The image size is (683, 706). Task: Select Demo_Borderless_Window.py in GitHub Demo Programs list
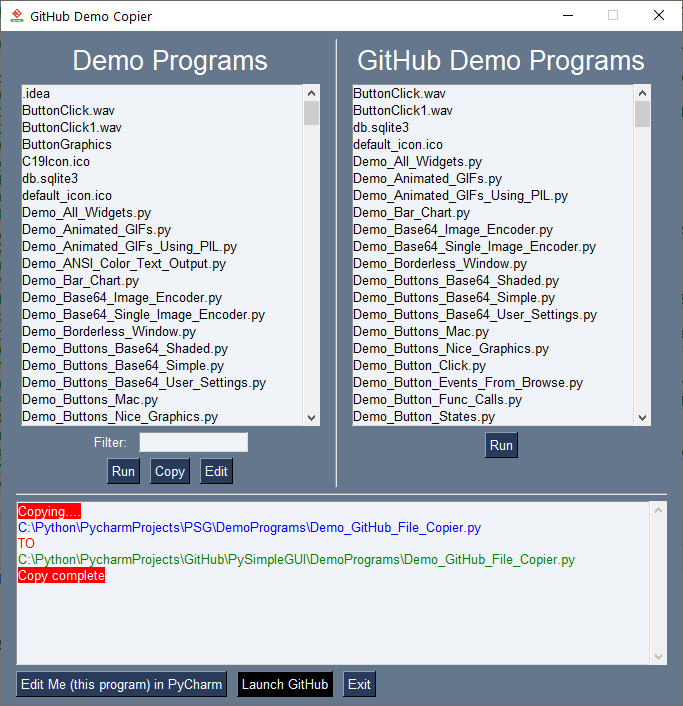pyautogui.click(x=493, y=264)
